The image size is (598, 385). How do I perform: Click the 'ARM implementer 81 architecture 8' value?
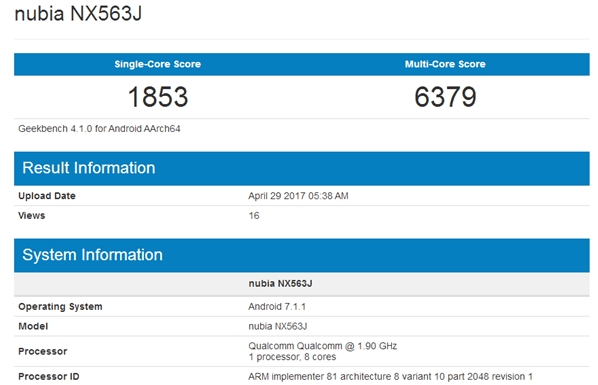click(391, 376)
